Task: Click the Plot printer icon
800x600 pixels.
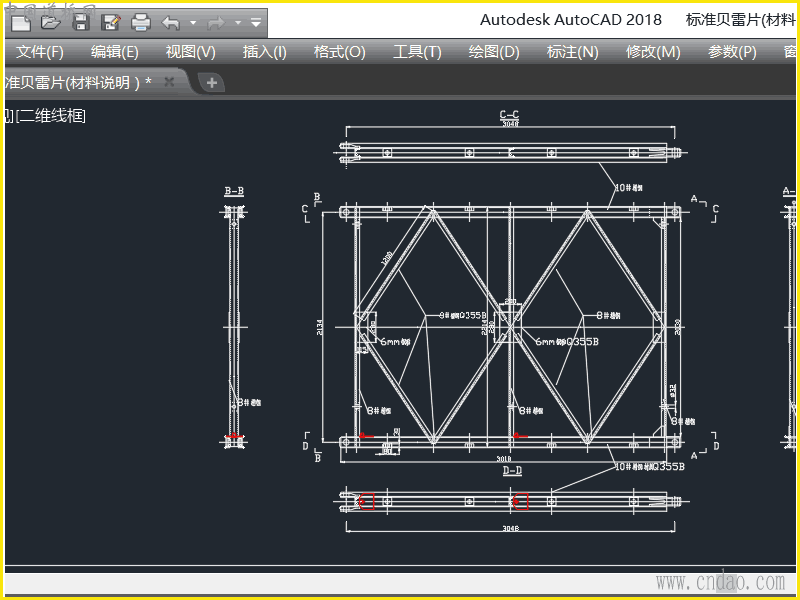Action: pos(141,22)
